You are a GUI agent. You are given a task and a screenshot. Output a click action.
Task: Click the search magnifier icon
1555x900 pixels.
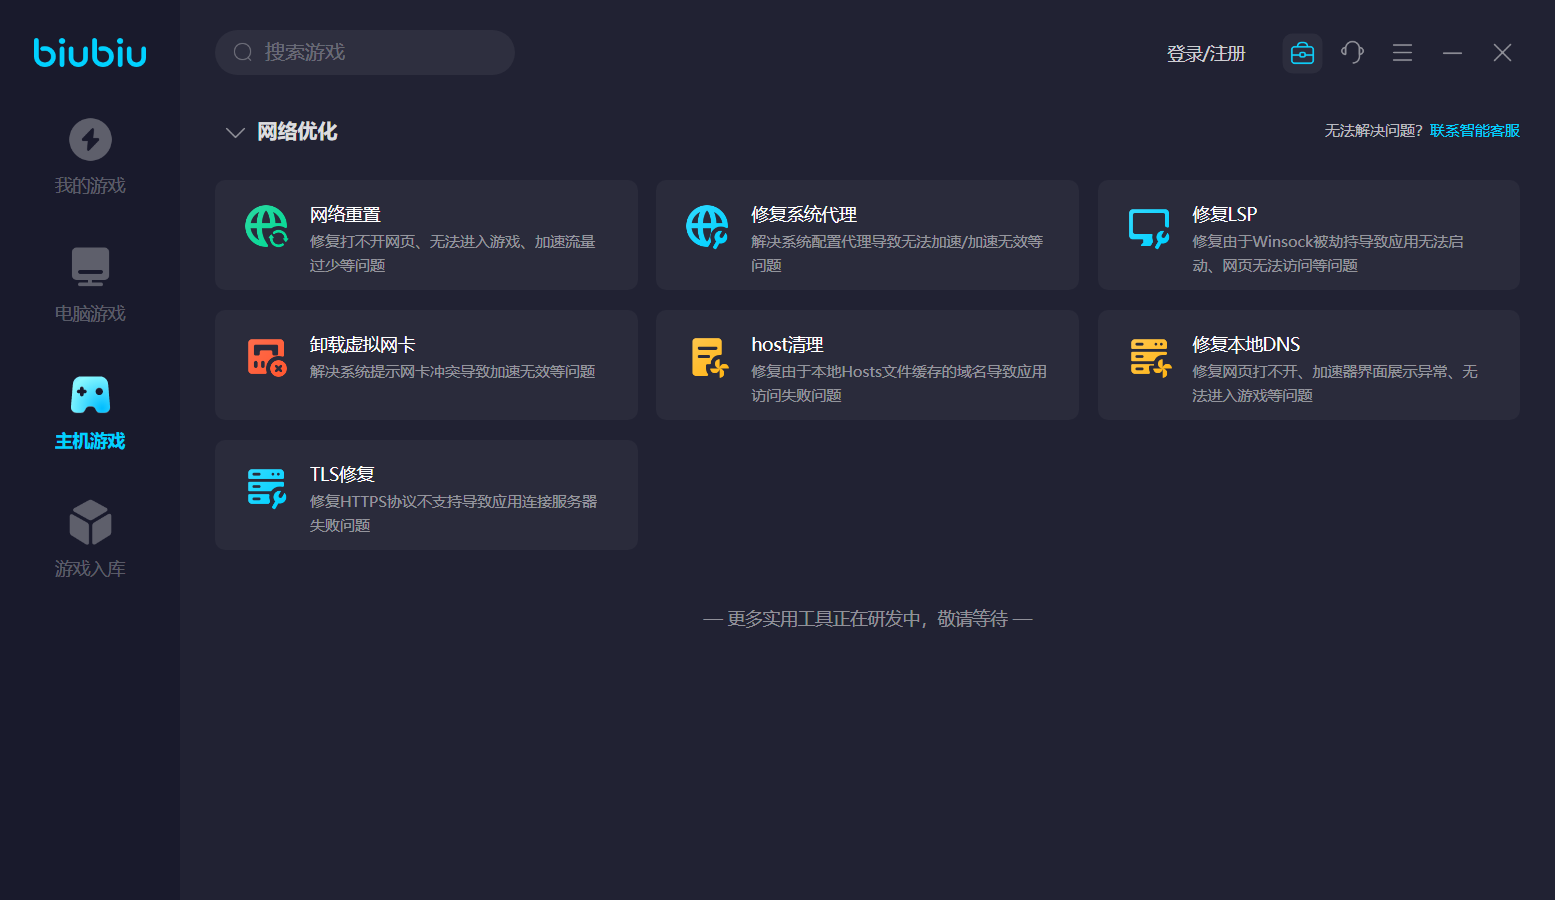tap(242, 52)
